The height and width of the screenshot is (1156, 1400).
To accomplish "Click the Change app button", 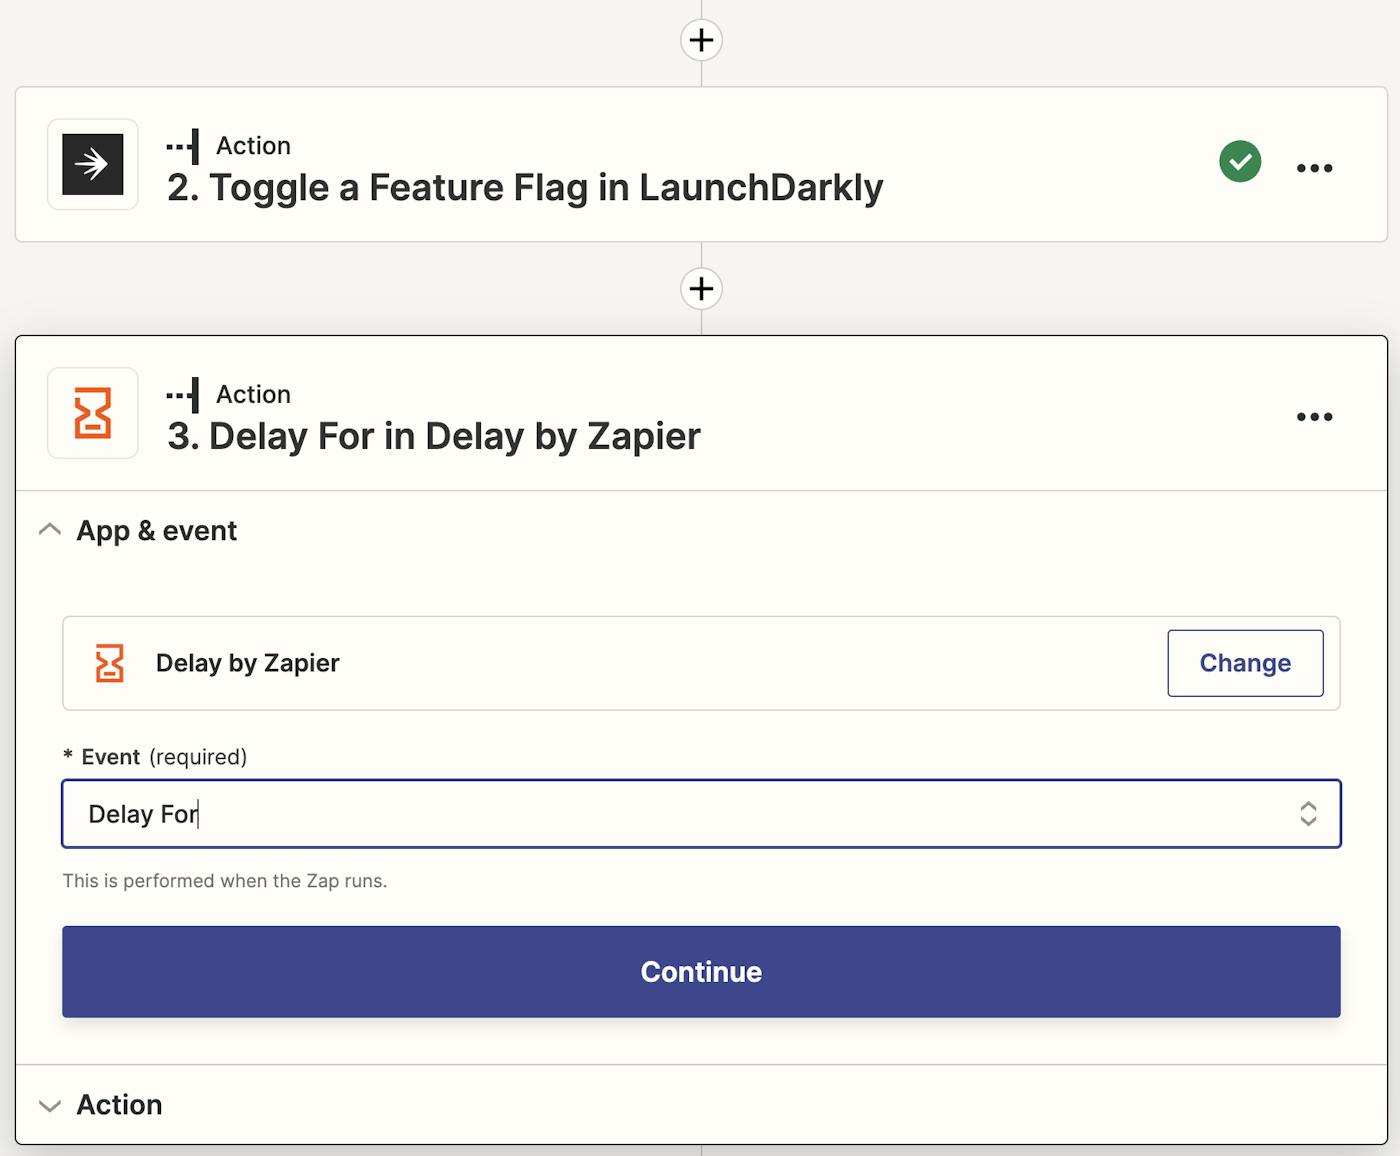I will (1245, 663).
